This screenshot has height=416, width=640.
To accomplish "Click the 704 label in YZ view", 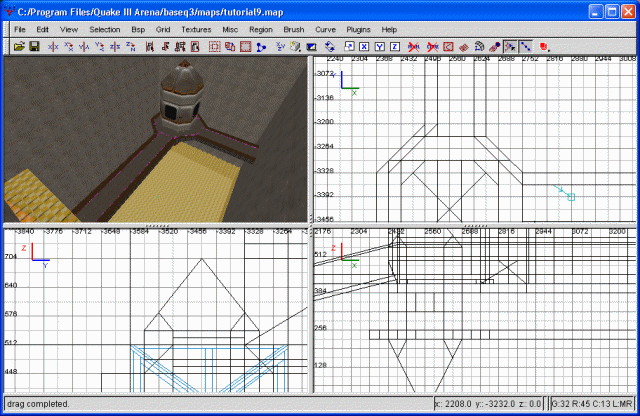I will point(11,256).
